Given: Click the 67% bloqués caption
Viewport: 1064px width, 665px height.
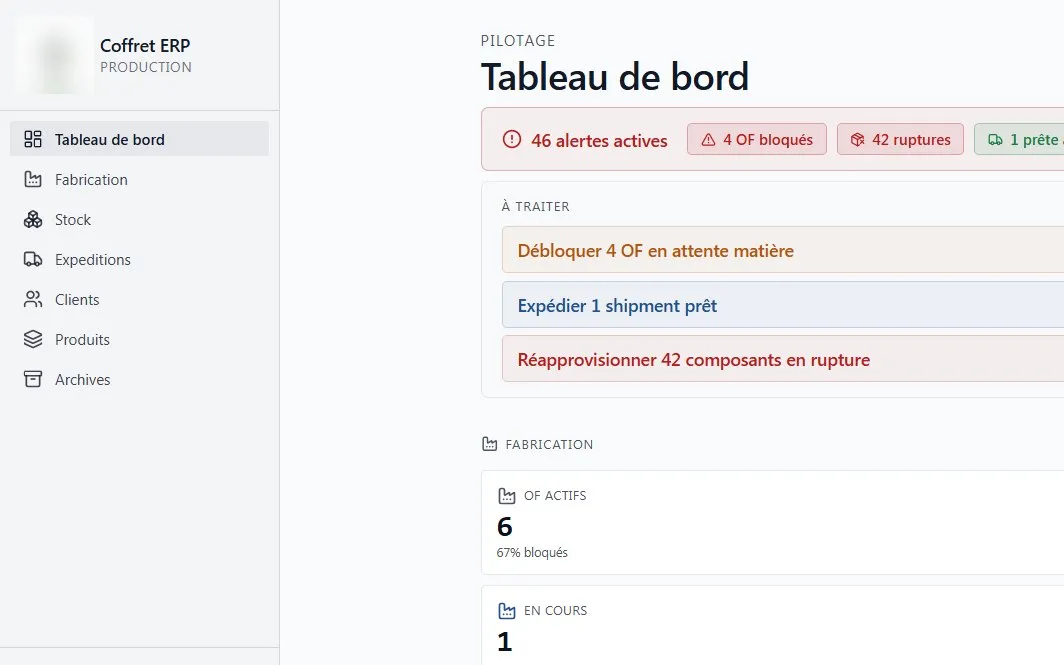Looking at the screenshot, I should (532, 552).
